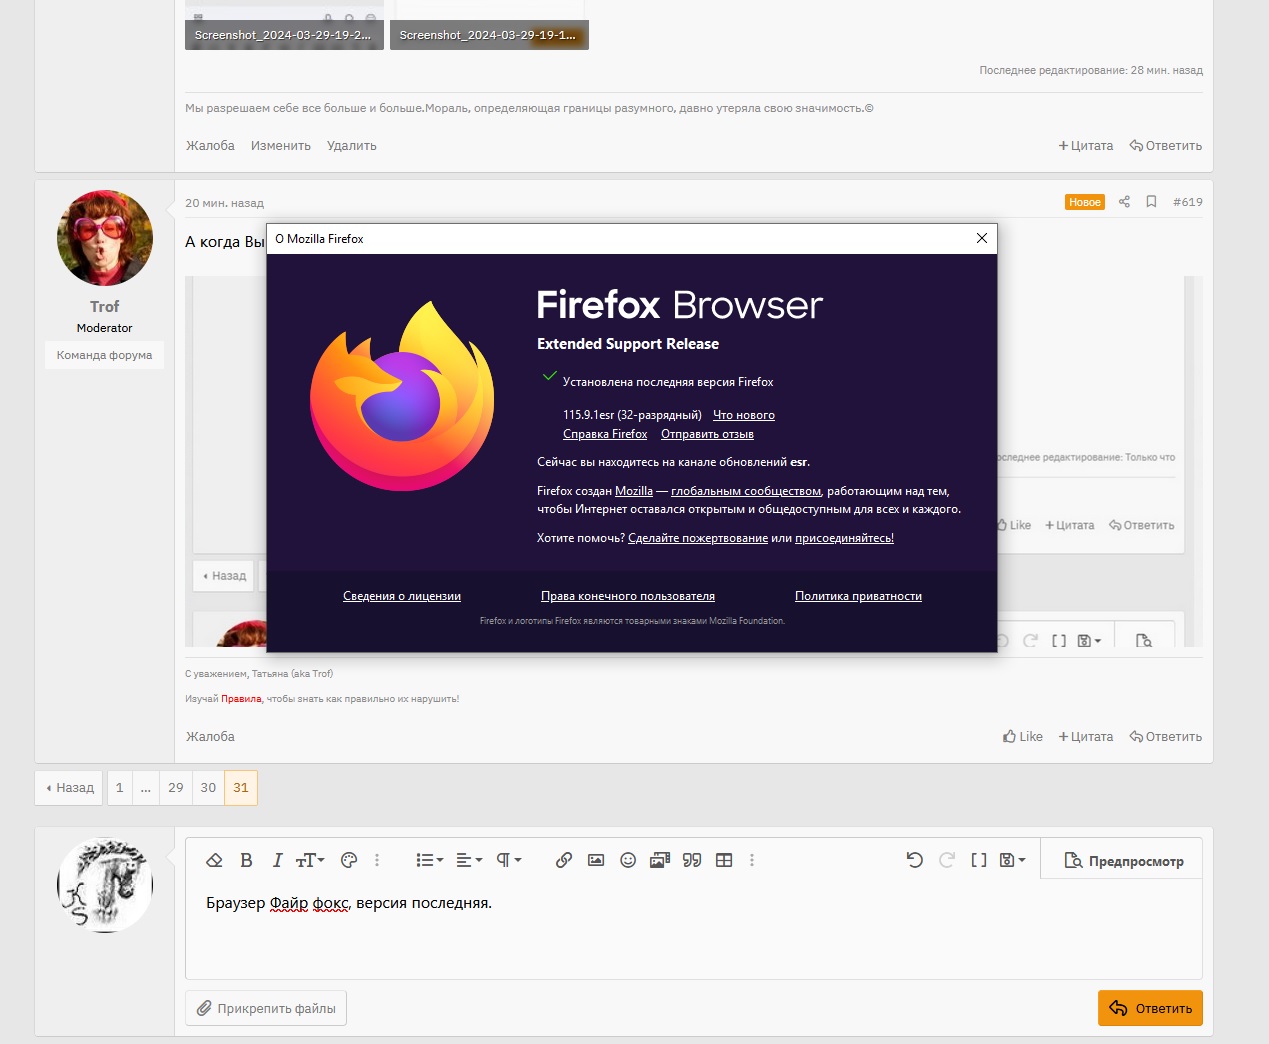Click the orange Ответить submit button
The image size is (1269, 1044).
1150,1008
